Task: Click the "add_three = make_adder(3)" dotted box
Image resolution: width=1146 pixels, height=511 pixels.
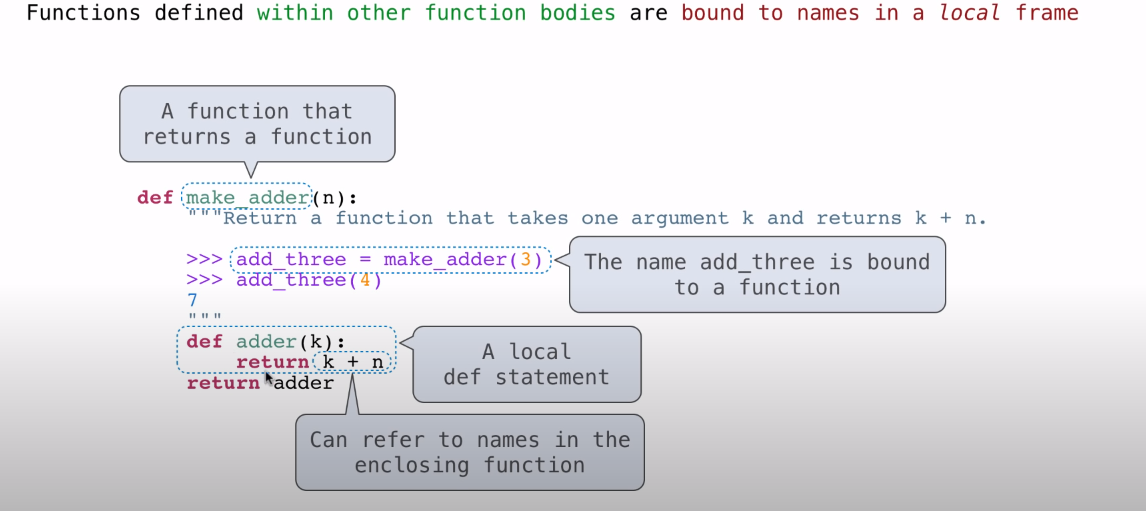Action: [x=390, y=261]
